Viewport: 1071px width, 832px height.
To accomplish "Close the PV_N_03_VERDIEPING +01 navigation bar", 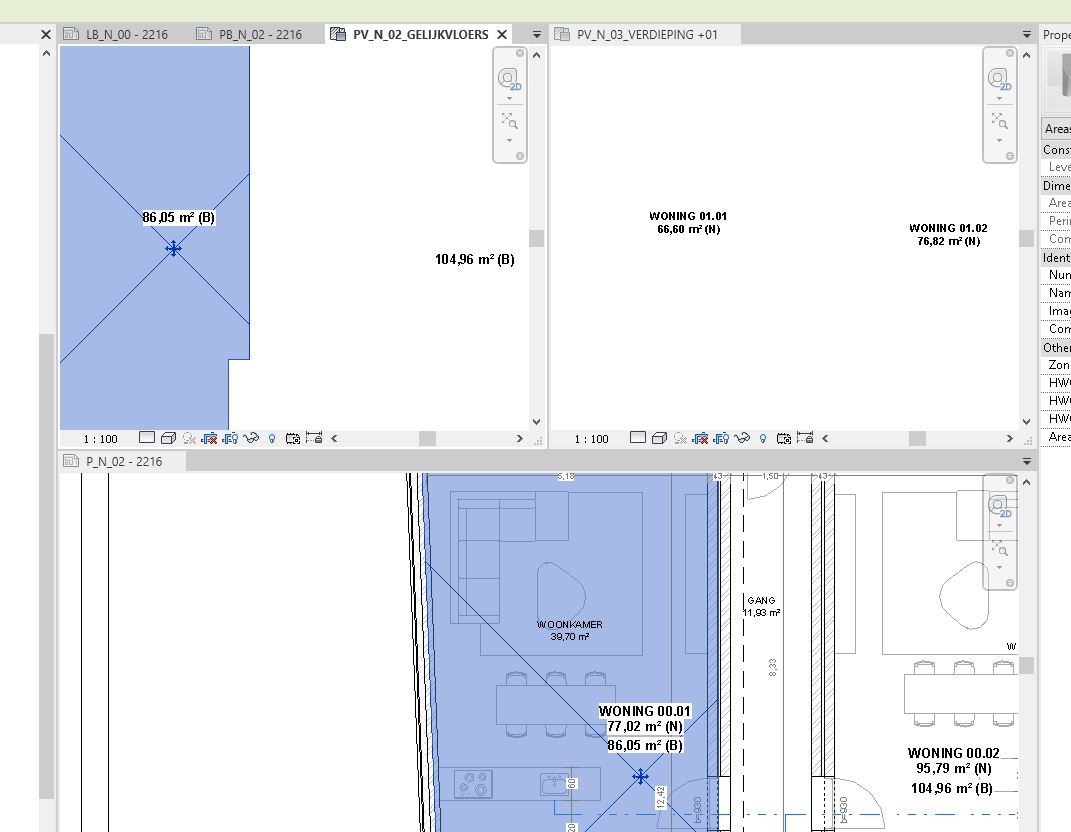I will point(1010,53).
